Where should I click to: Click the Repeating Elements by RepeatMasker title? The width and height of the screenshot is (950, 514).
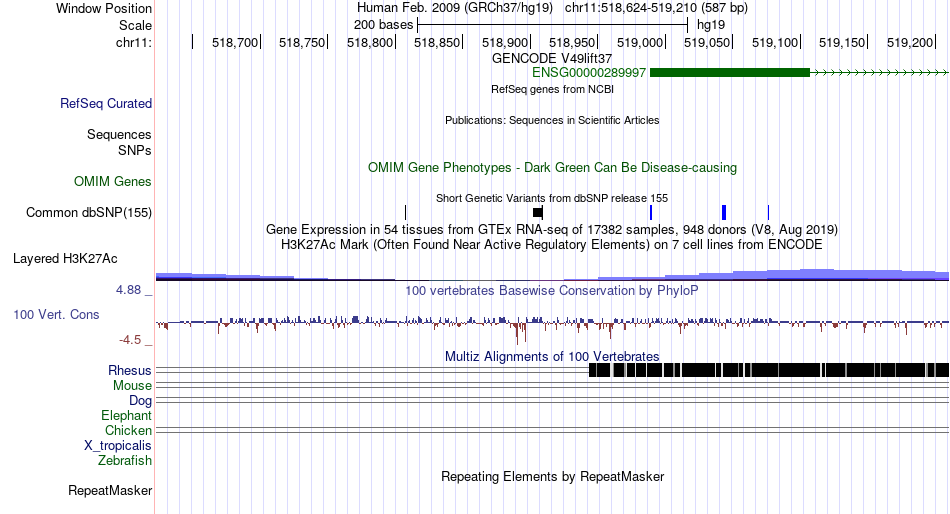coord(552,476)
